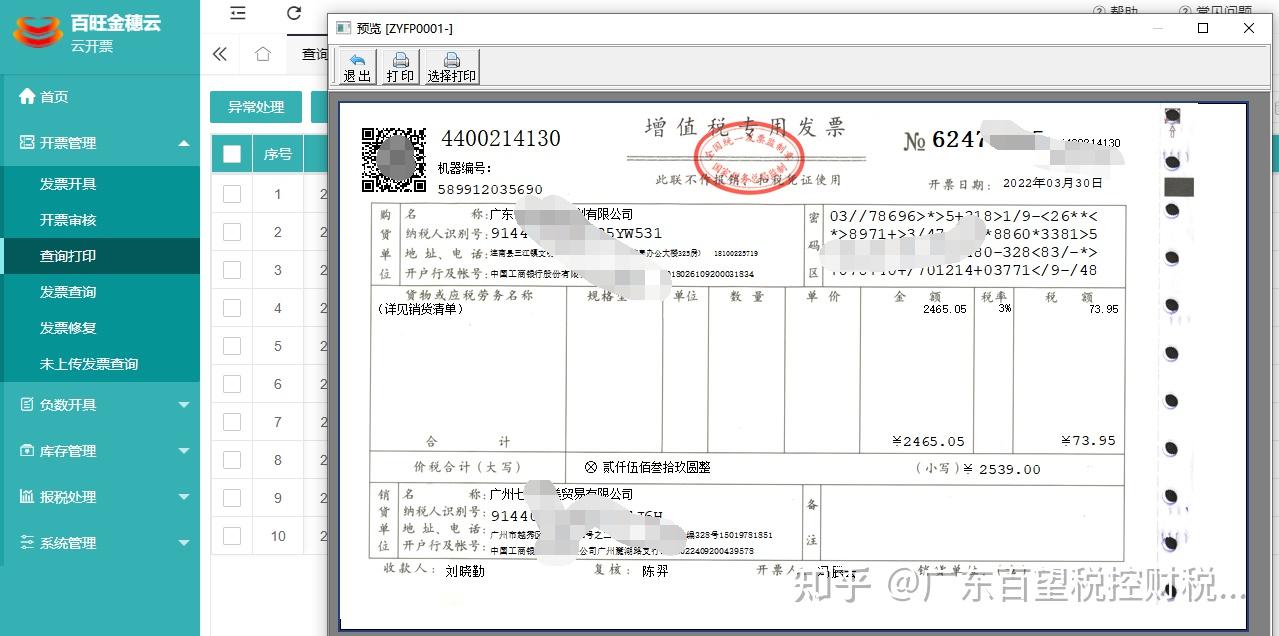The width and height of the screenshot is (1279, 636).
Task: Open 发票查询 in sidebar
Action: coord(100,292)
